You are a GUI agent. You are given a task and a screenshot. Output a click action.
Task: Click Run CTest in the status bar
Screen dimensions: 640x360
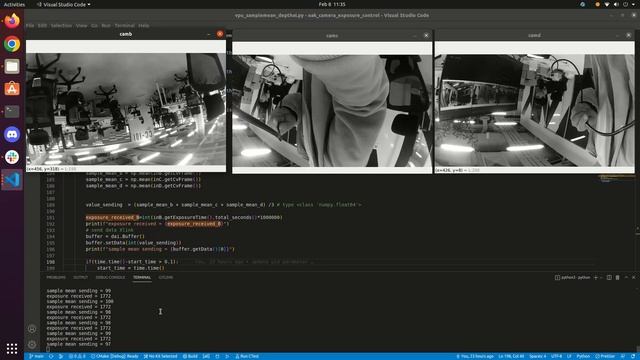(x=247, y=356)
